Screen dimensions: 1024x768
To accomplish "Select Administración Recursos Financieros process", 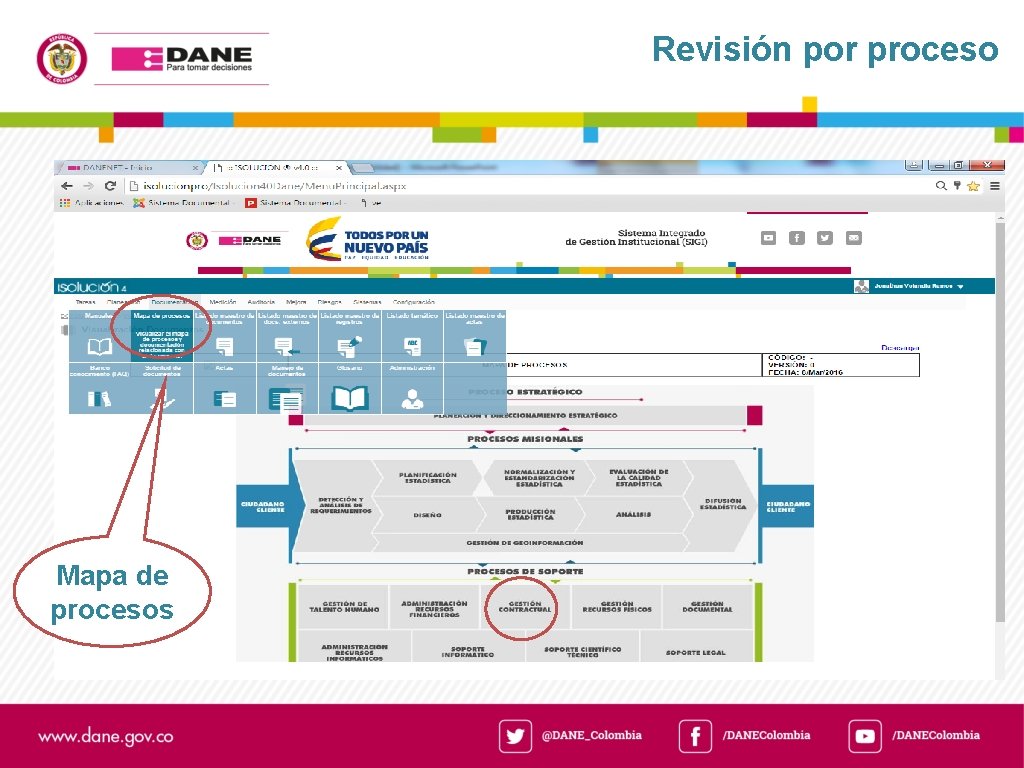I will pyautogui.click(x=434, y=608).
